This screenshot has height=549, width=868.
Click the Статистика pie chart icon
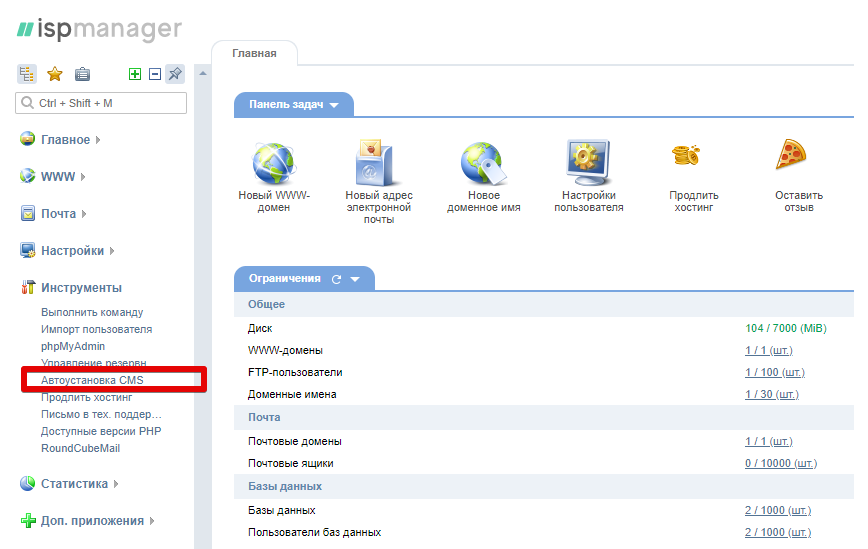27,483
